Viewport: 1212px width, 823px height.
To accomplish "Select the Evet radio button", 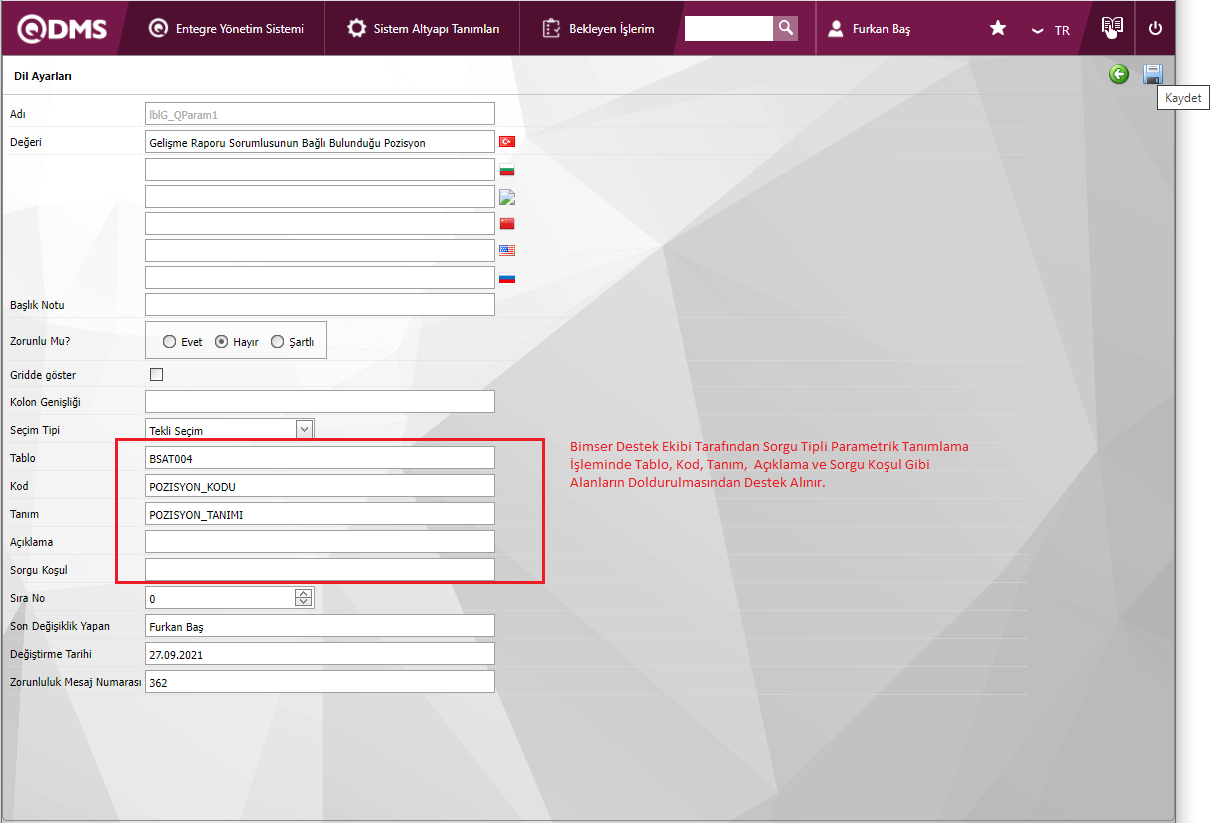I will 169,341.
